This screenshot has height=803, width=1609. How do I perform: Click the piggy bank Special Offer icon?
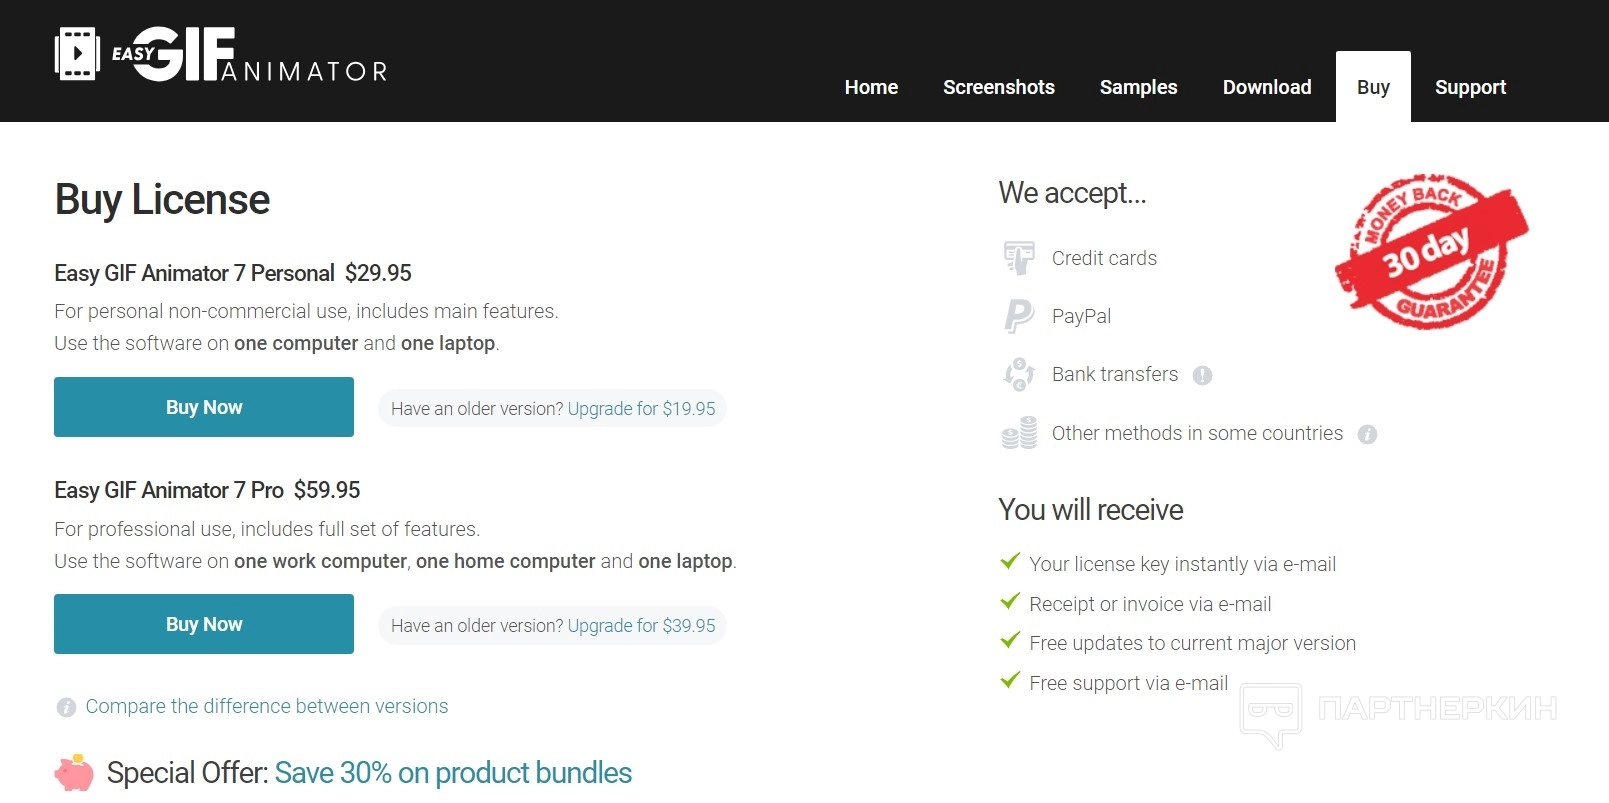click(x=74, y=773)
